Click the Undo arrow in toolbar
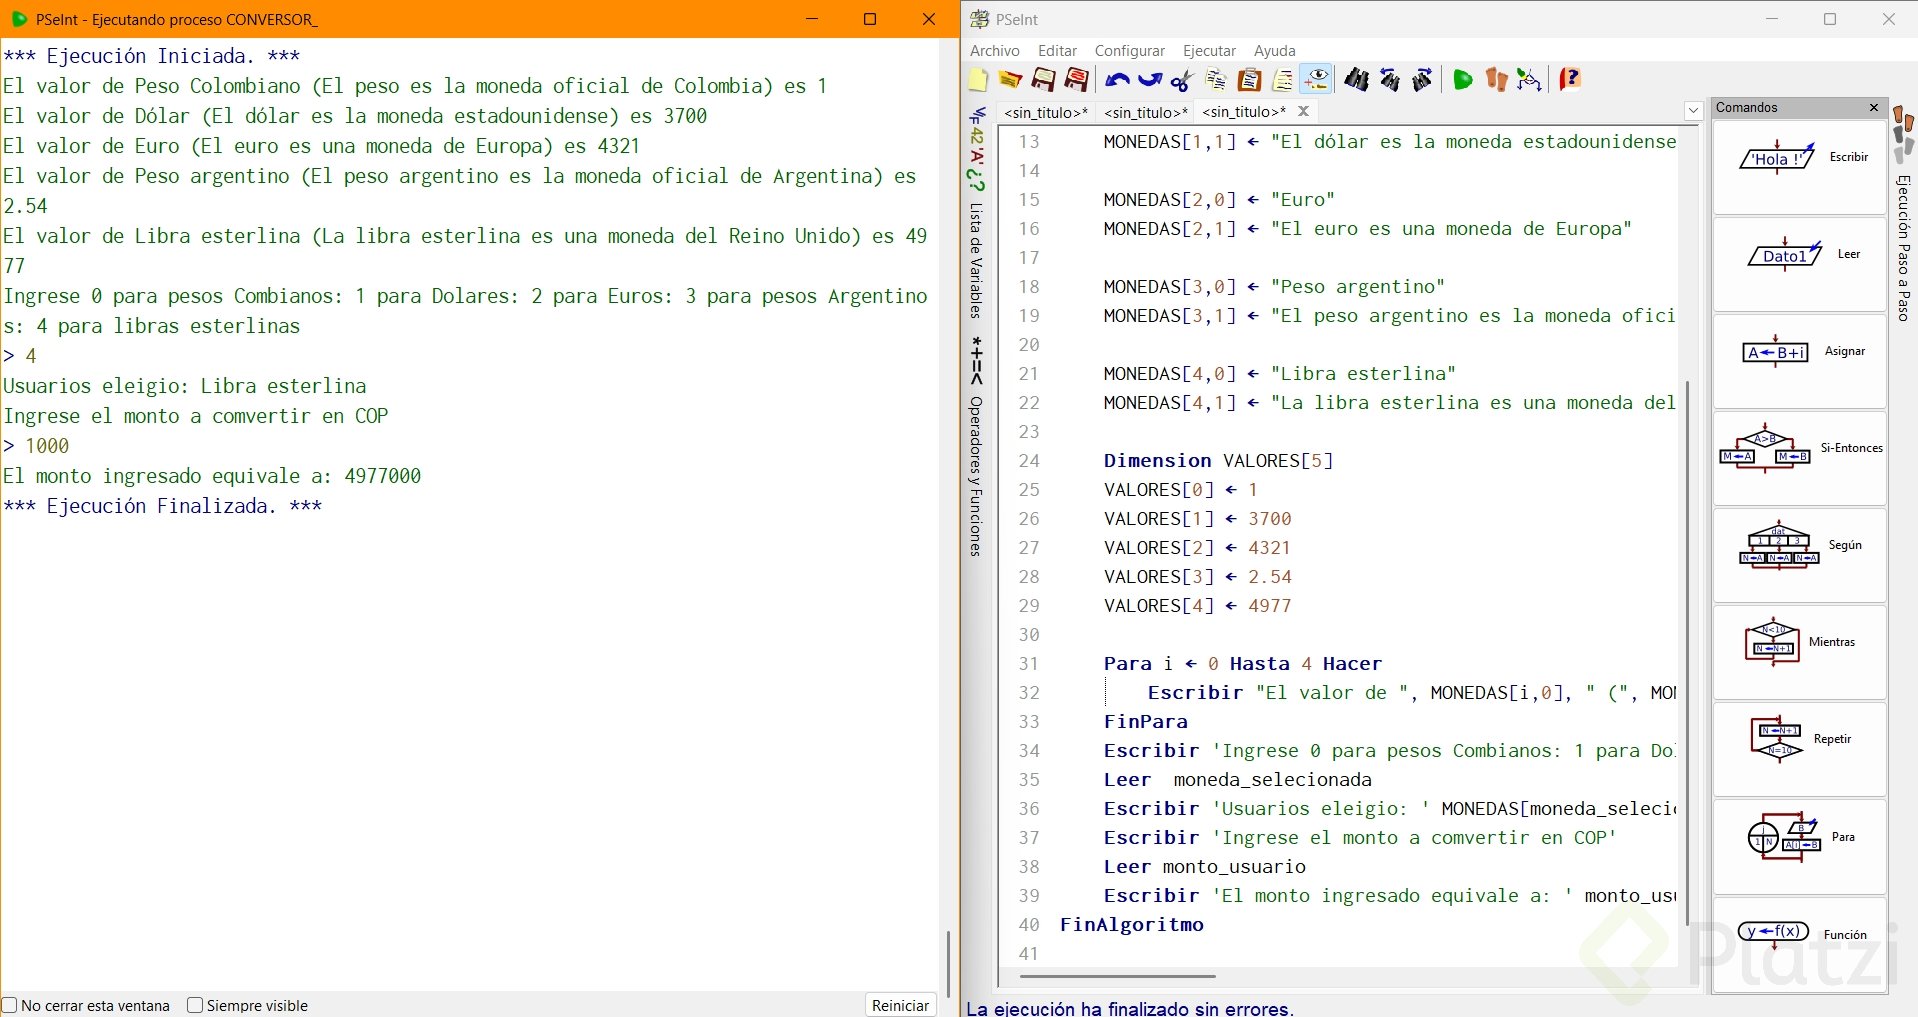 point(1117,80)
